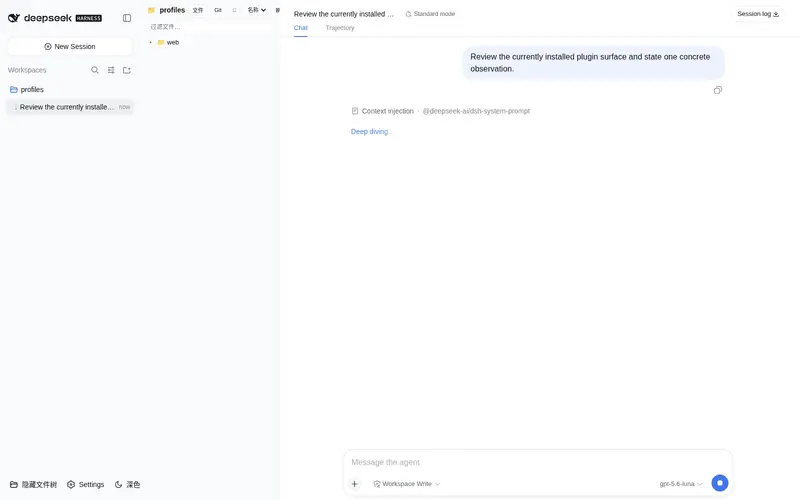
Task: Toggle 隐藏文件树 to hide the file tree
Action: tap(34, 484)
